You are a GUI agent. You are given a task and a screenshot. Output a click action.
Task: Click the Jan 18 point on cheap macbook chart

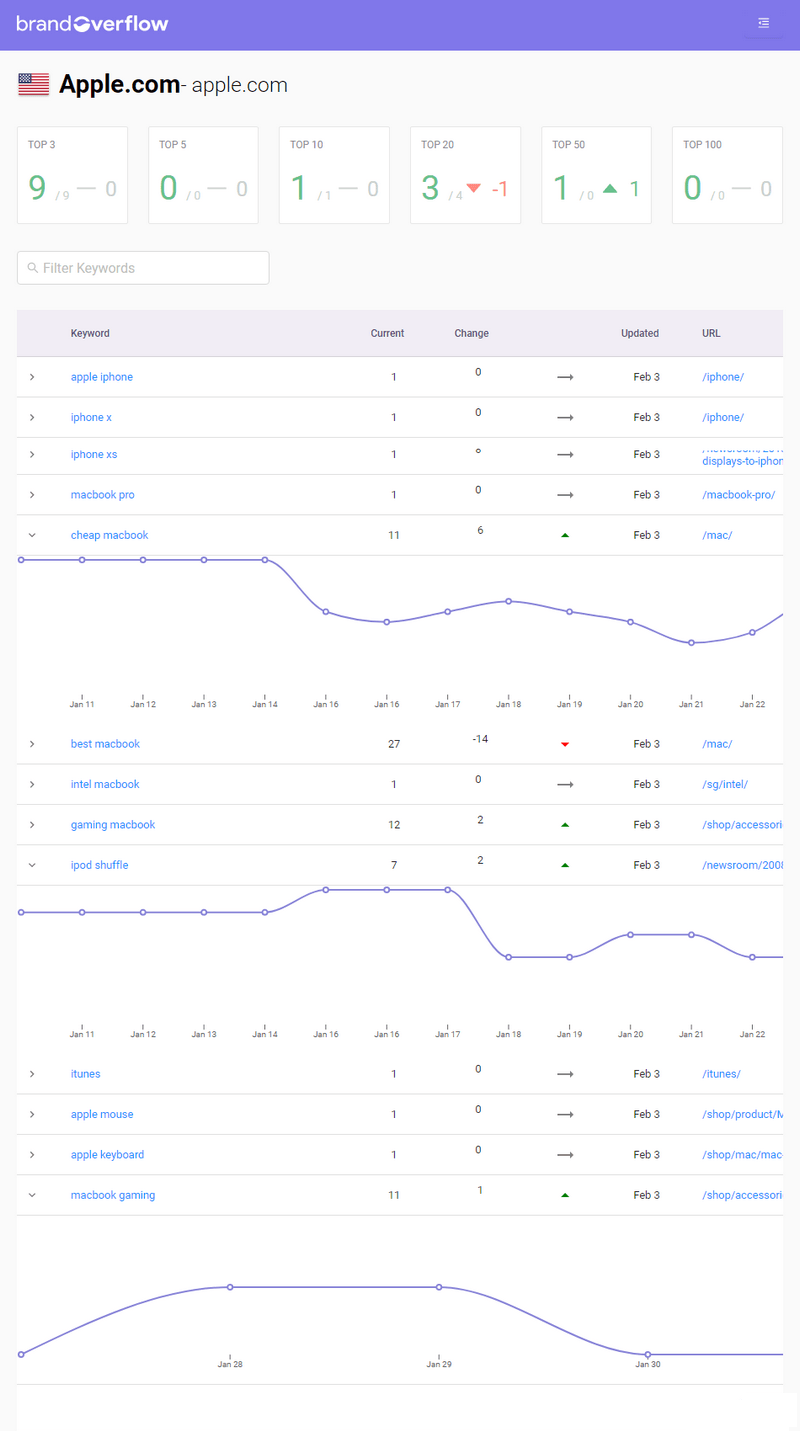(509, 601)
